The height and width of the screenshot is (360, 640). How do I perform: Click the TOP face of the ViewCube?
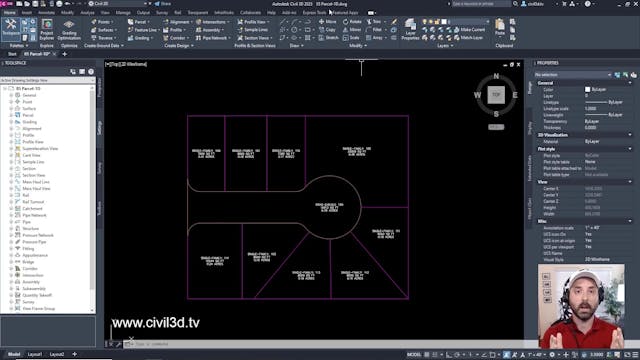[496, 95]
